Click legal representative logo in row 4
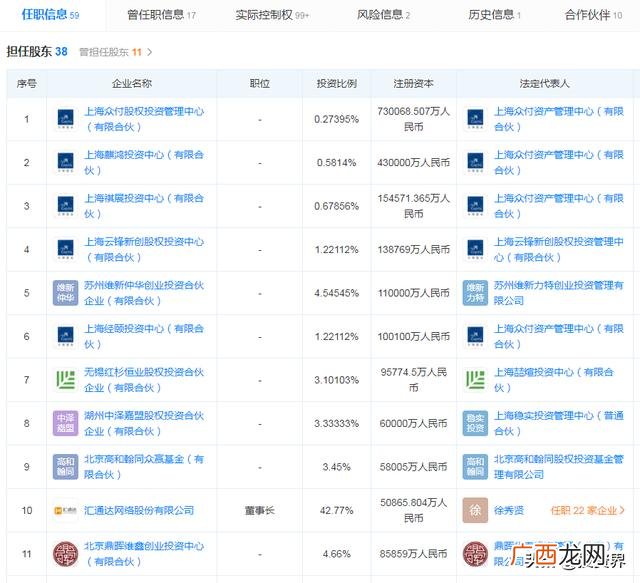The width and height of the screenshot is (640, 583). [475, 249]
